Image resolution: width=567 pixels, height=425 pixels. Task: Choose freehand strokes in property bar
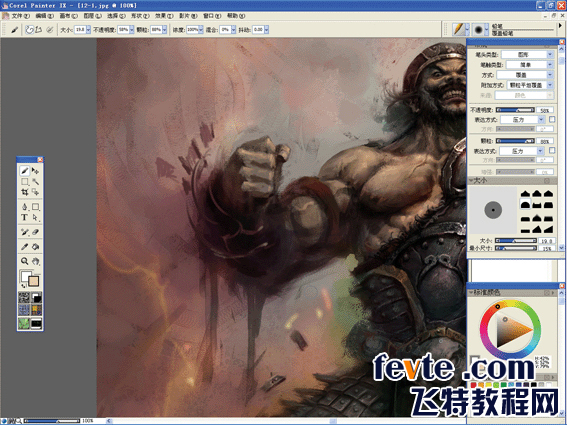29,30
